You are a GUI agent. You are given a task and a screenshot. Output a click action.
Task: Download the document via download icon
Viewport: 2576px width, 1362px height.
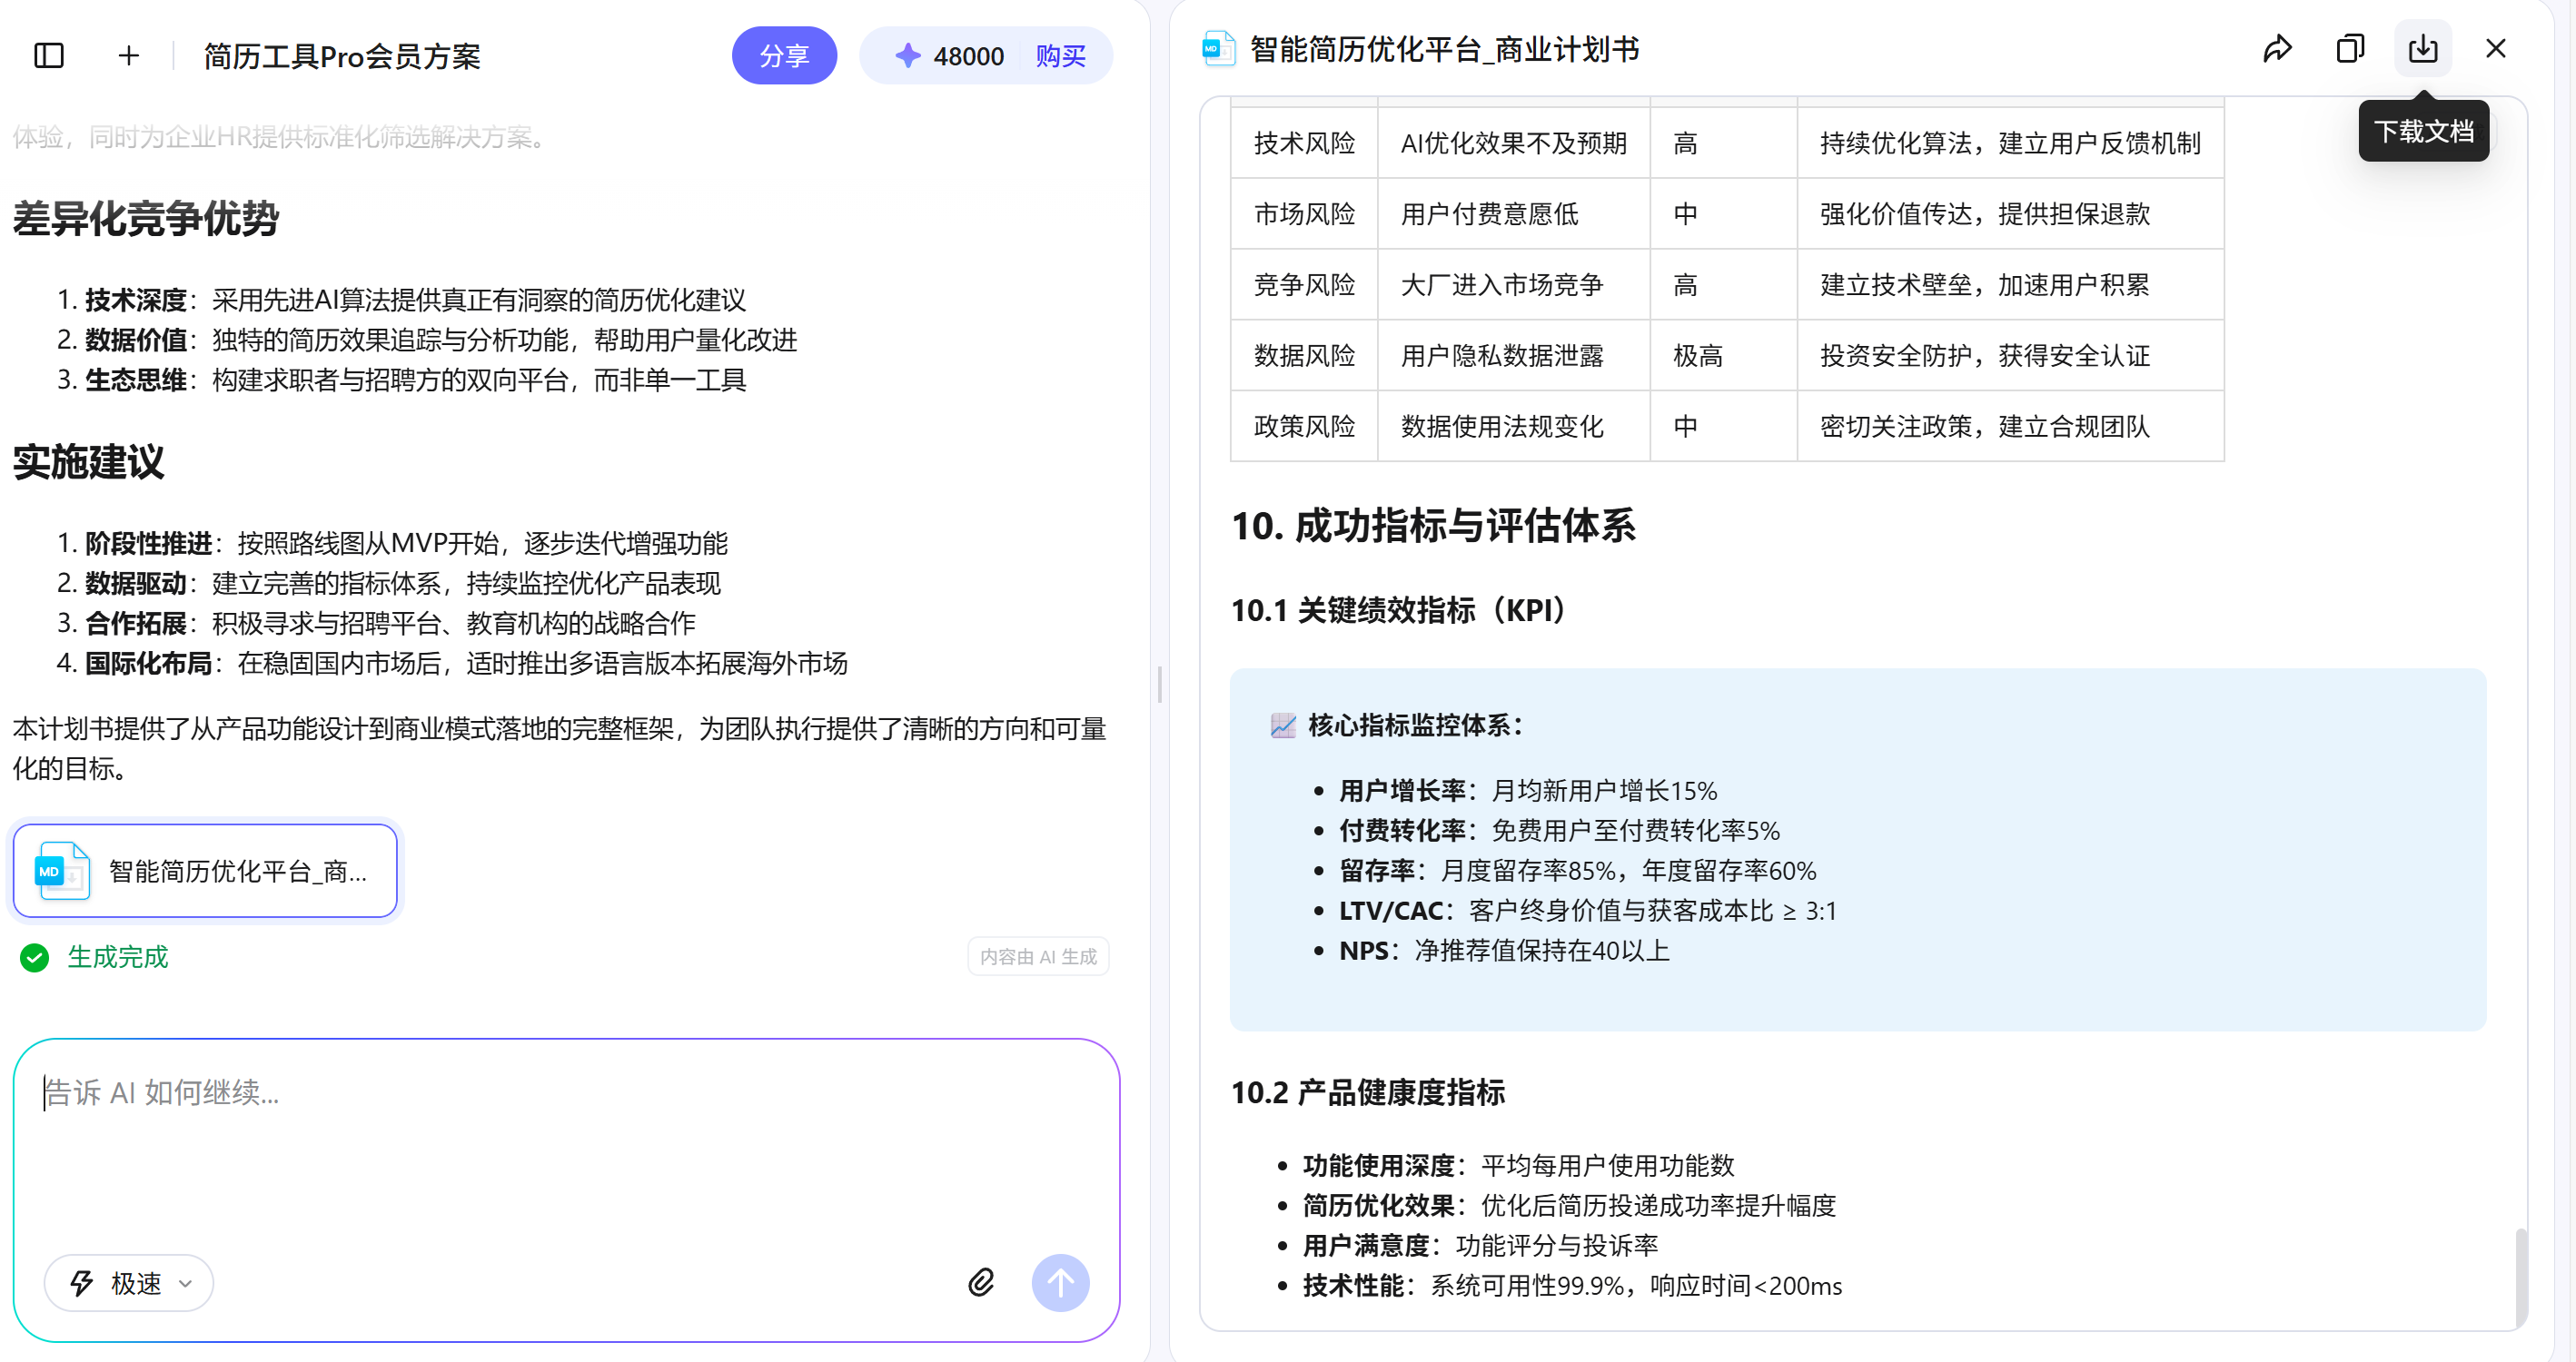click(2422, 48)
